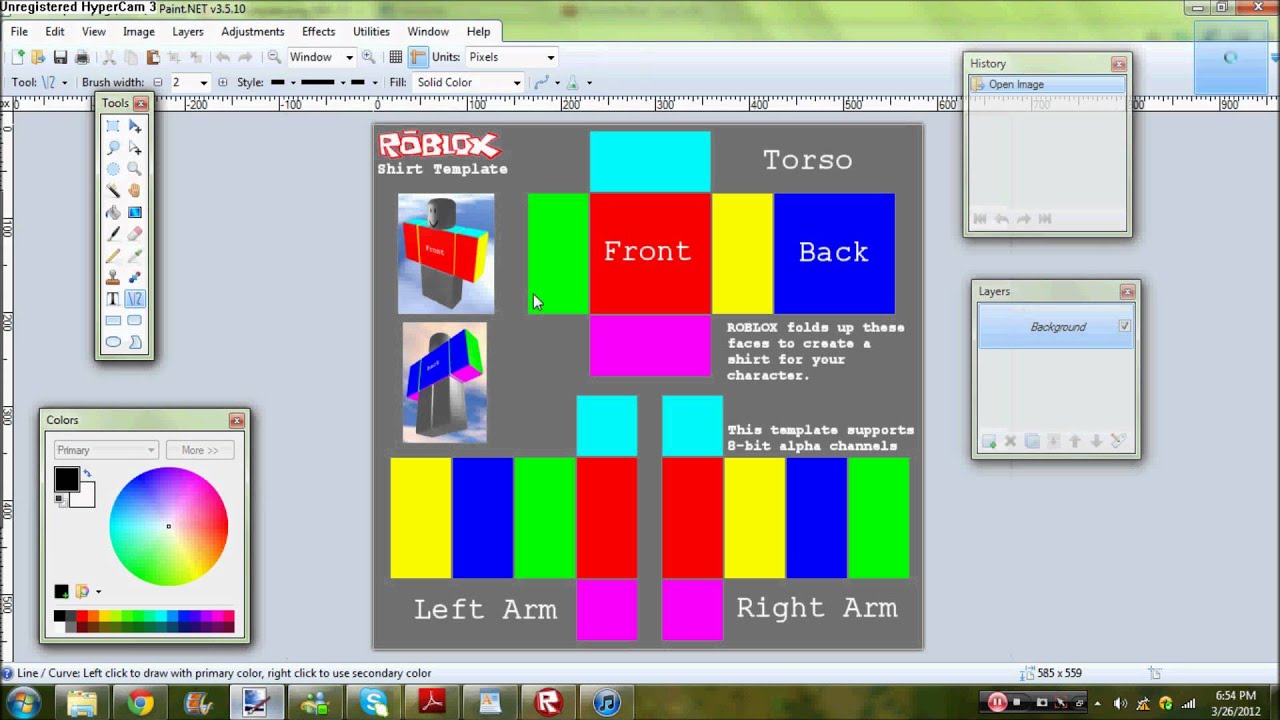Image resolution: width=1280 pixels, height=720 pixels.
Task: Open the Edit menu
Action: coord(55,31)
